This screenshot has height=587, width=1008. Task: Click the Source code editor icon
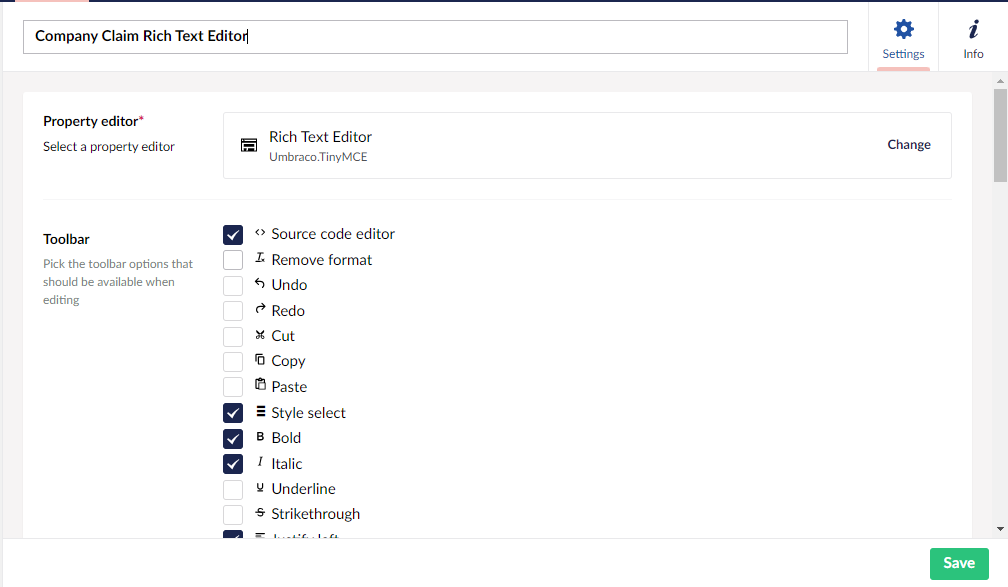(260, 233)
